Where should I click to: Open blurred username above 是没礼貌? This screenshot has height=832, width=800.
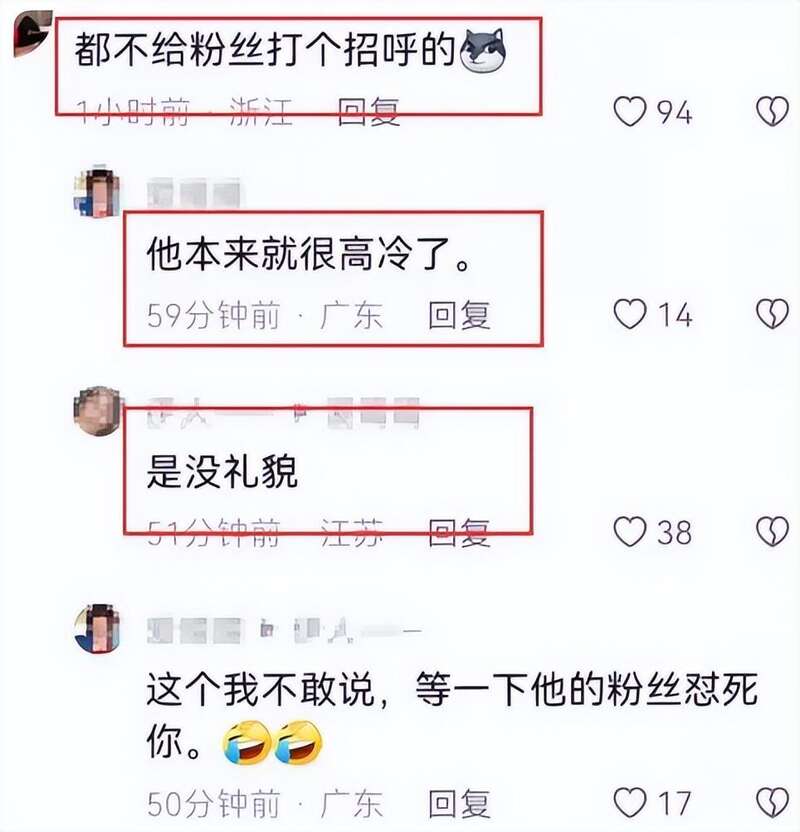point(283,412)
